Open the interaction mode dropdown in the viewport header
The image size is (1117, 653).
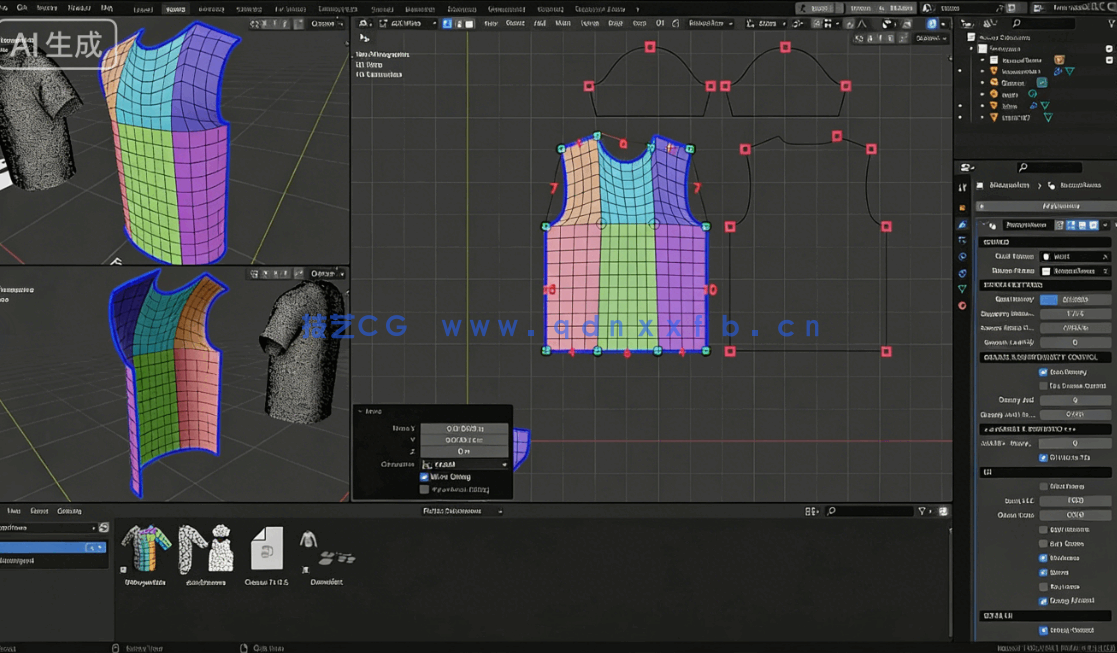410,22
